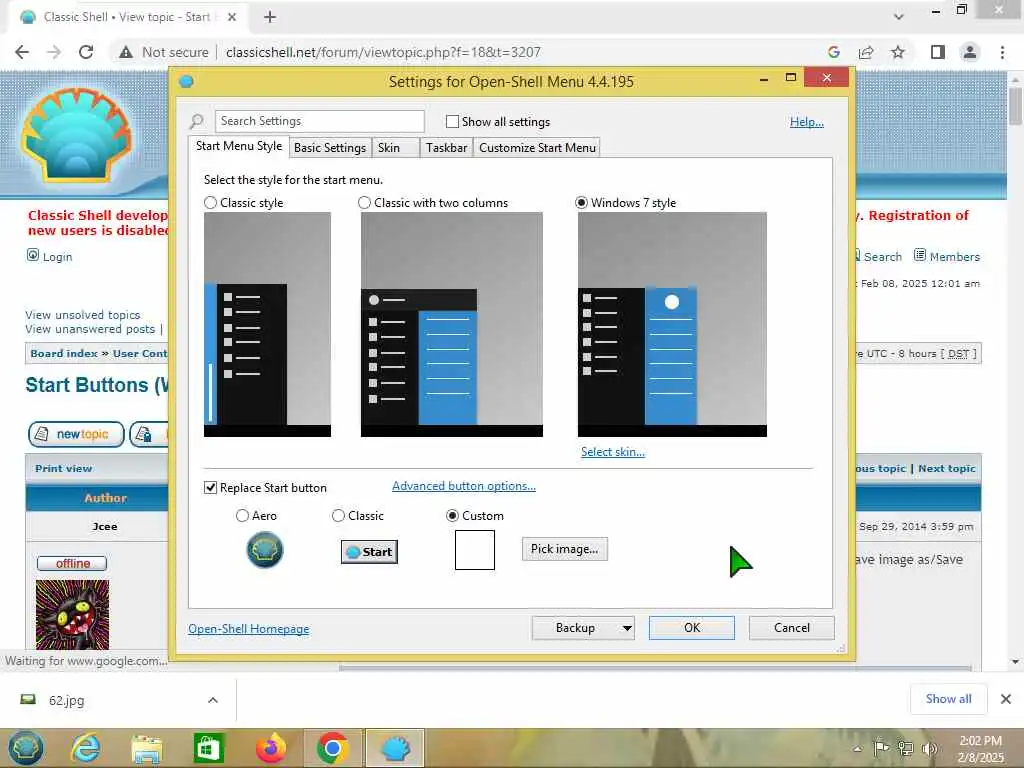Click the volume speaker tray icon

point(929,748)
